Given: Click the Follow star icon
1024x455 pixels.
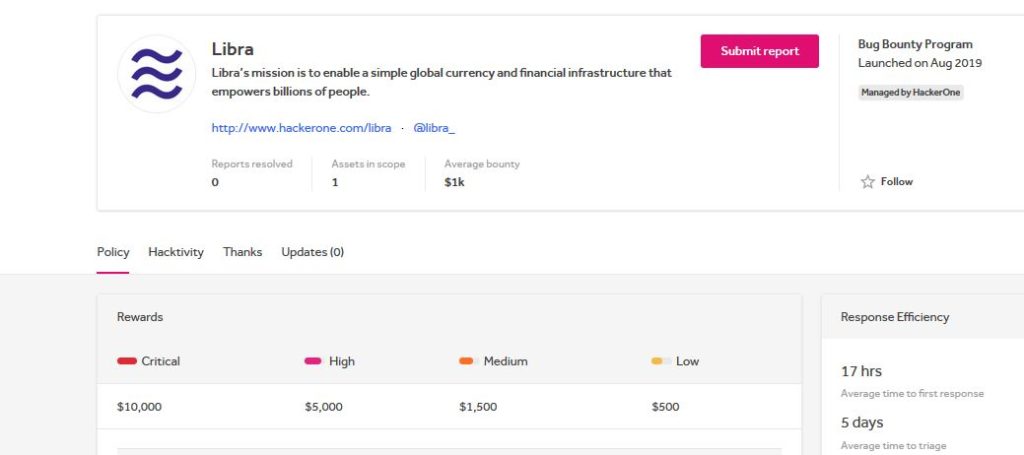Looking at the screenshot, I should click(x=867, y=181).
